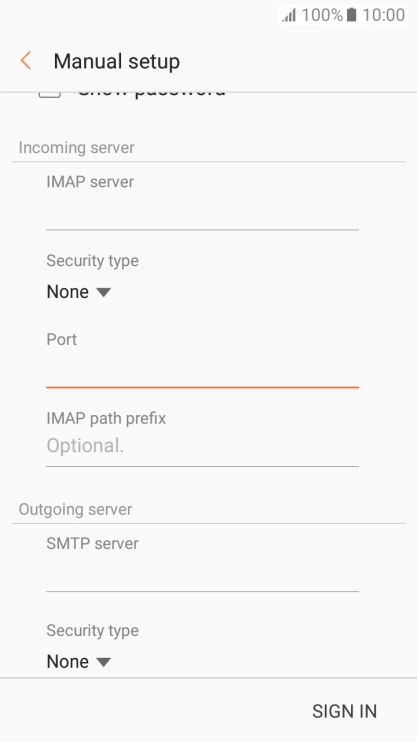
Task: Focus the IMAP server input field
Action: [x=203, y=214]
